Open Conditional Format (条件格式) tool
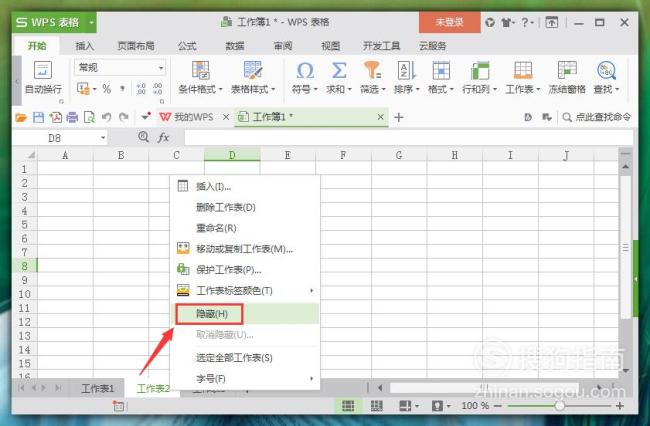 coord(201,70)
